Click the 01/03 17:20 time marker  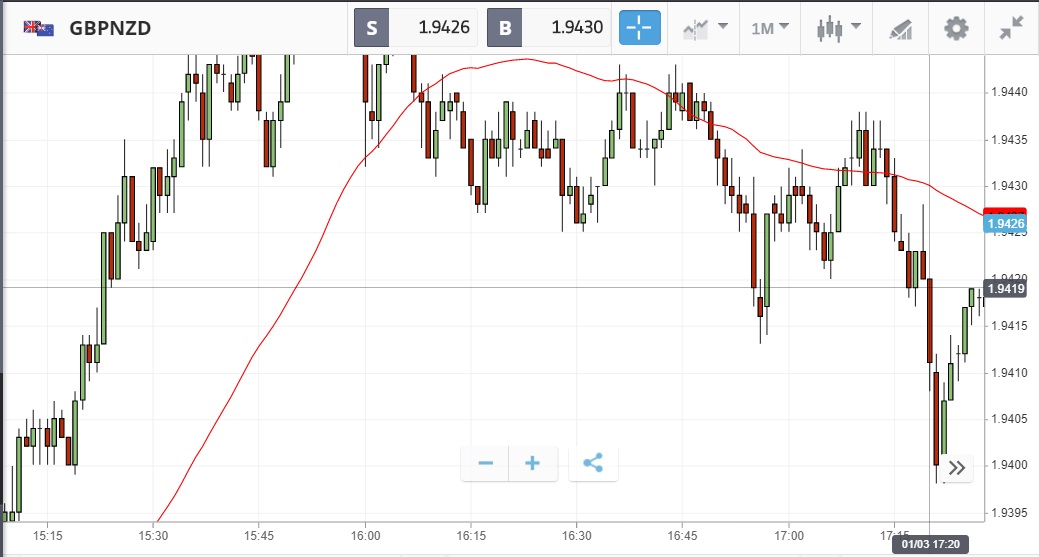click(932, 544)
